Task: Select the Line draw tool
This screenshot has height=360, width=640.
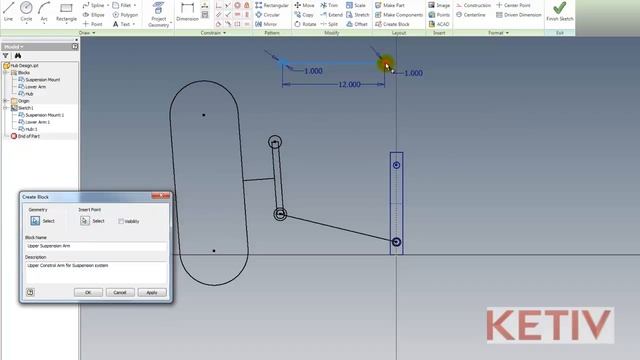Action: pyautogui.click(x=9, y=11)
